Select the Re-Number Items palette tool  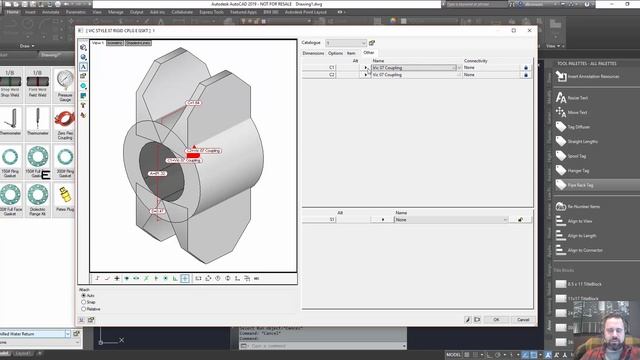pos(578,207)
